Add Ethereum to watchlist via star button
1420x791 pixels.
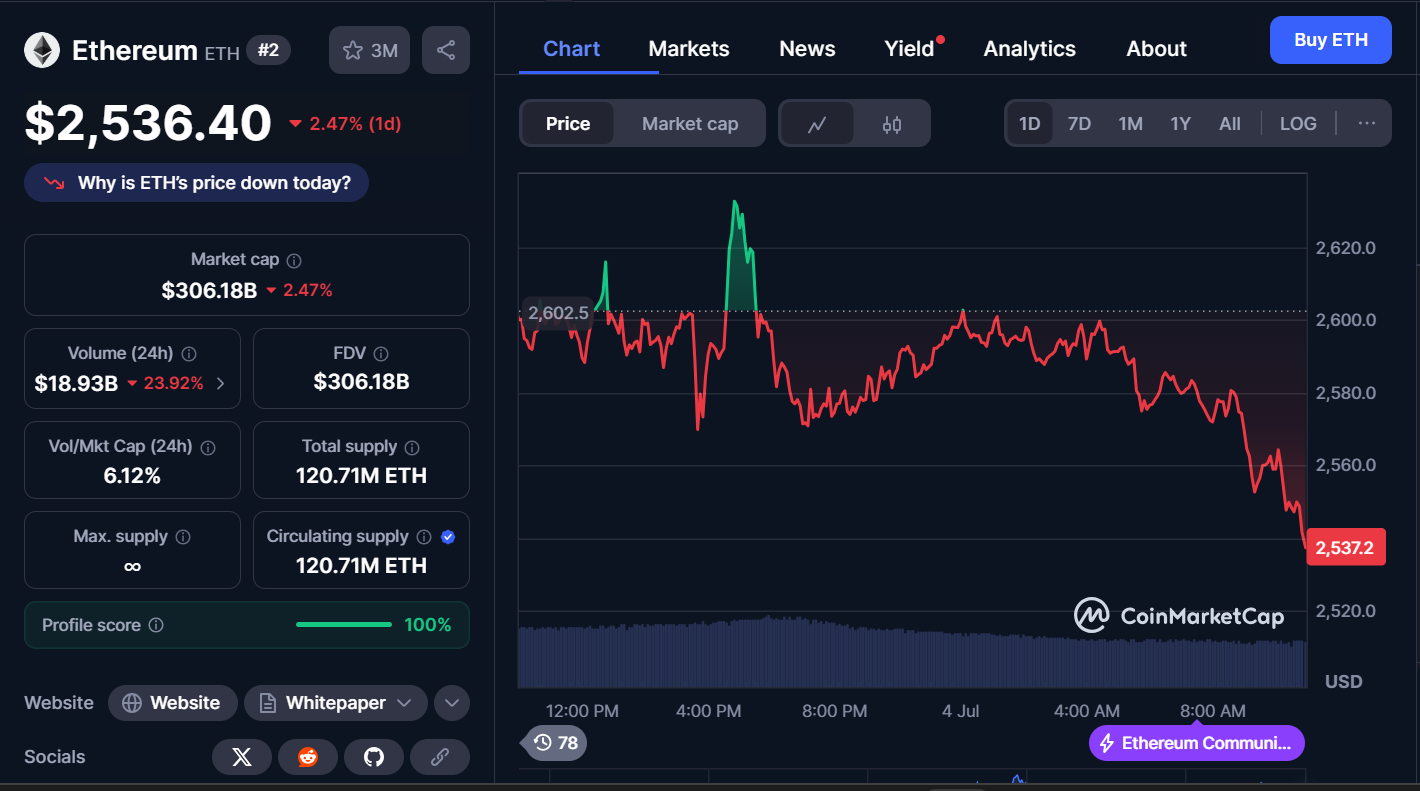pos(369,50)
